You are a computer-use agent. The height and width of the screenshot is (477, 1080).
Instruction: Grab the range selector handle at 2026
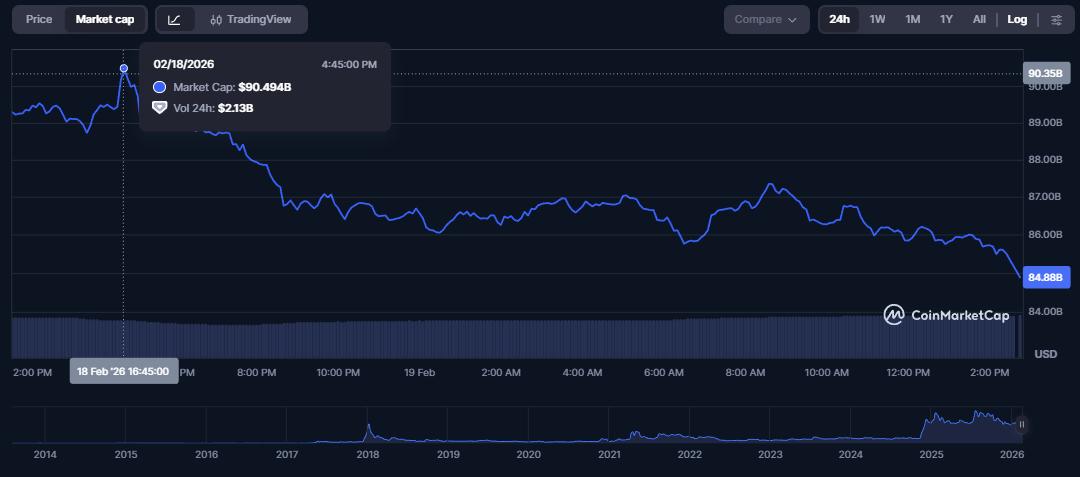click(x=1021, y=425)
